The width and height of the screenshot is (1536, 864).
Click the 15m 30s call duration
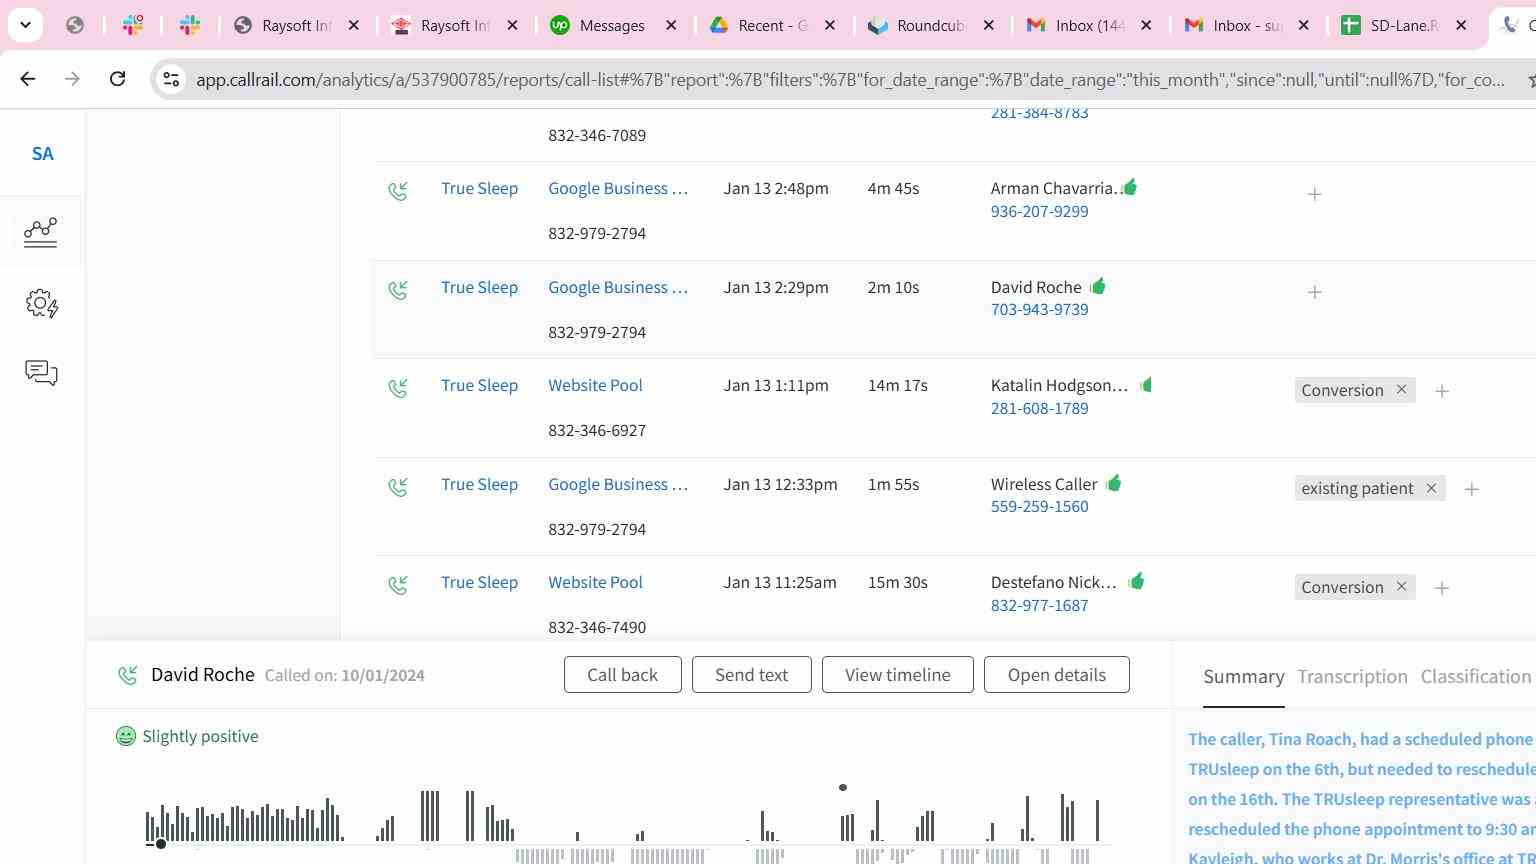[897, 582]
